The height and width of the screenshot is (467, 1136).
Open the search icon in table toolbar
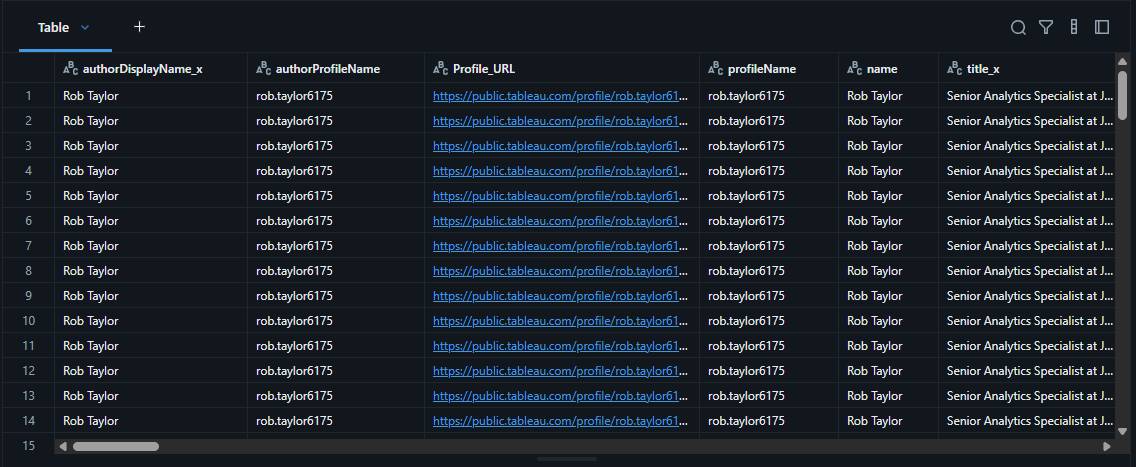coord(1018,28)
